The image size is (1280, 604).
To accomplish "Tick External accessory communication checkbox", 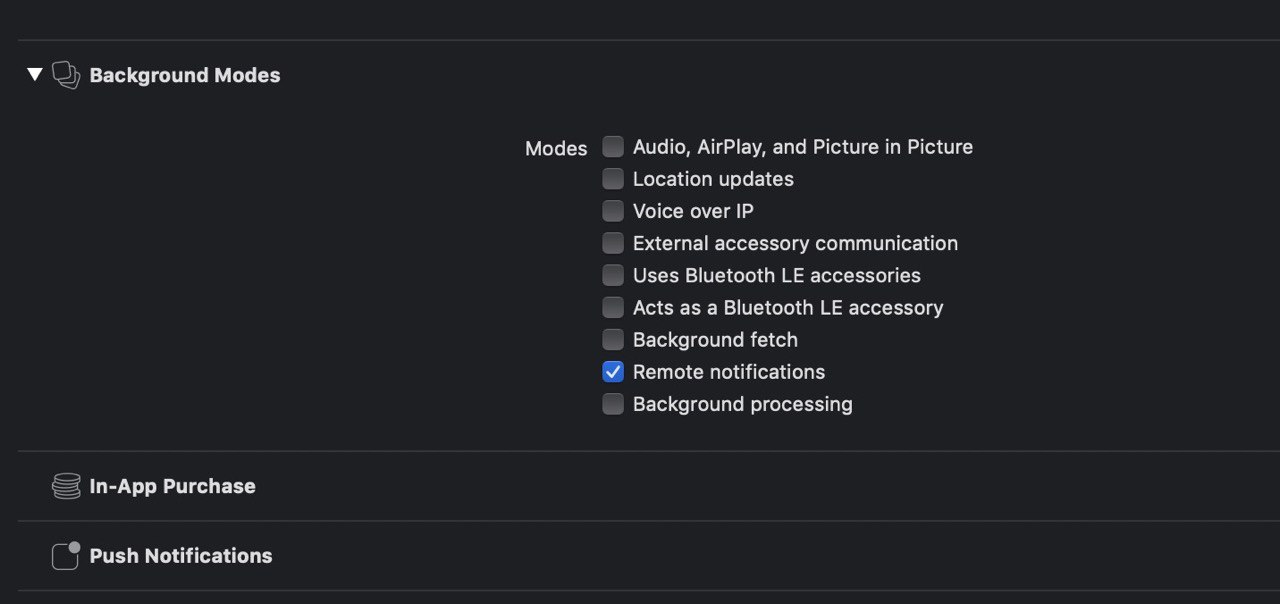I will point(613,243).
